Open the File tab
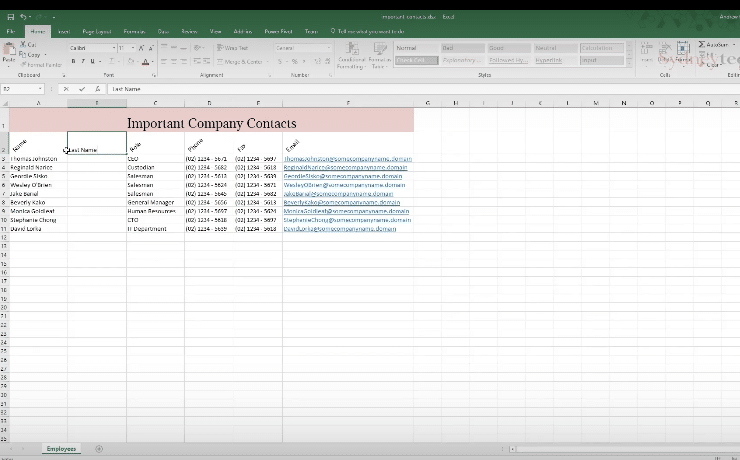This screenshot has width=740, height=460. point(11,32)
